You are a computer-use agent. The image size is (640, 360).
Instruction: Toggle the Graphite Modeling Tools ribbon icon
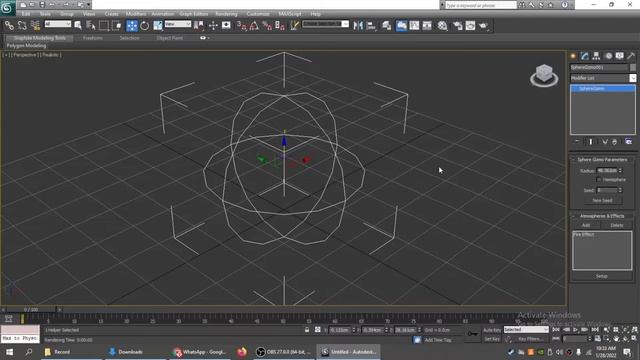click(401, 26)
